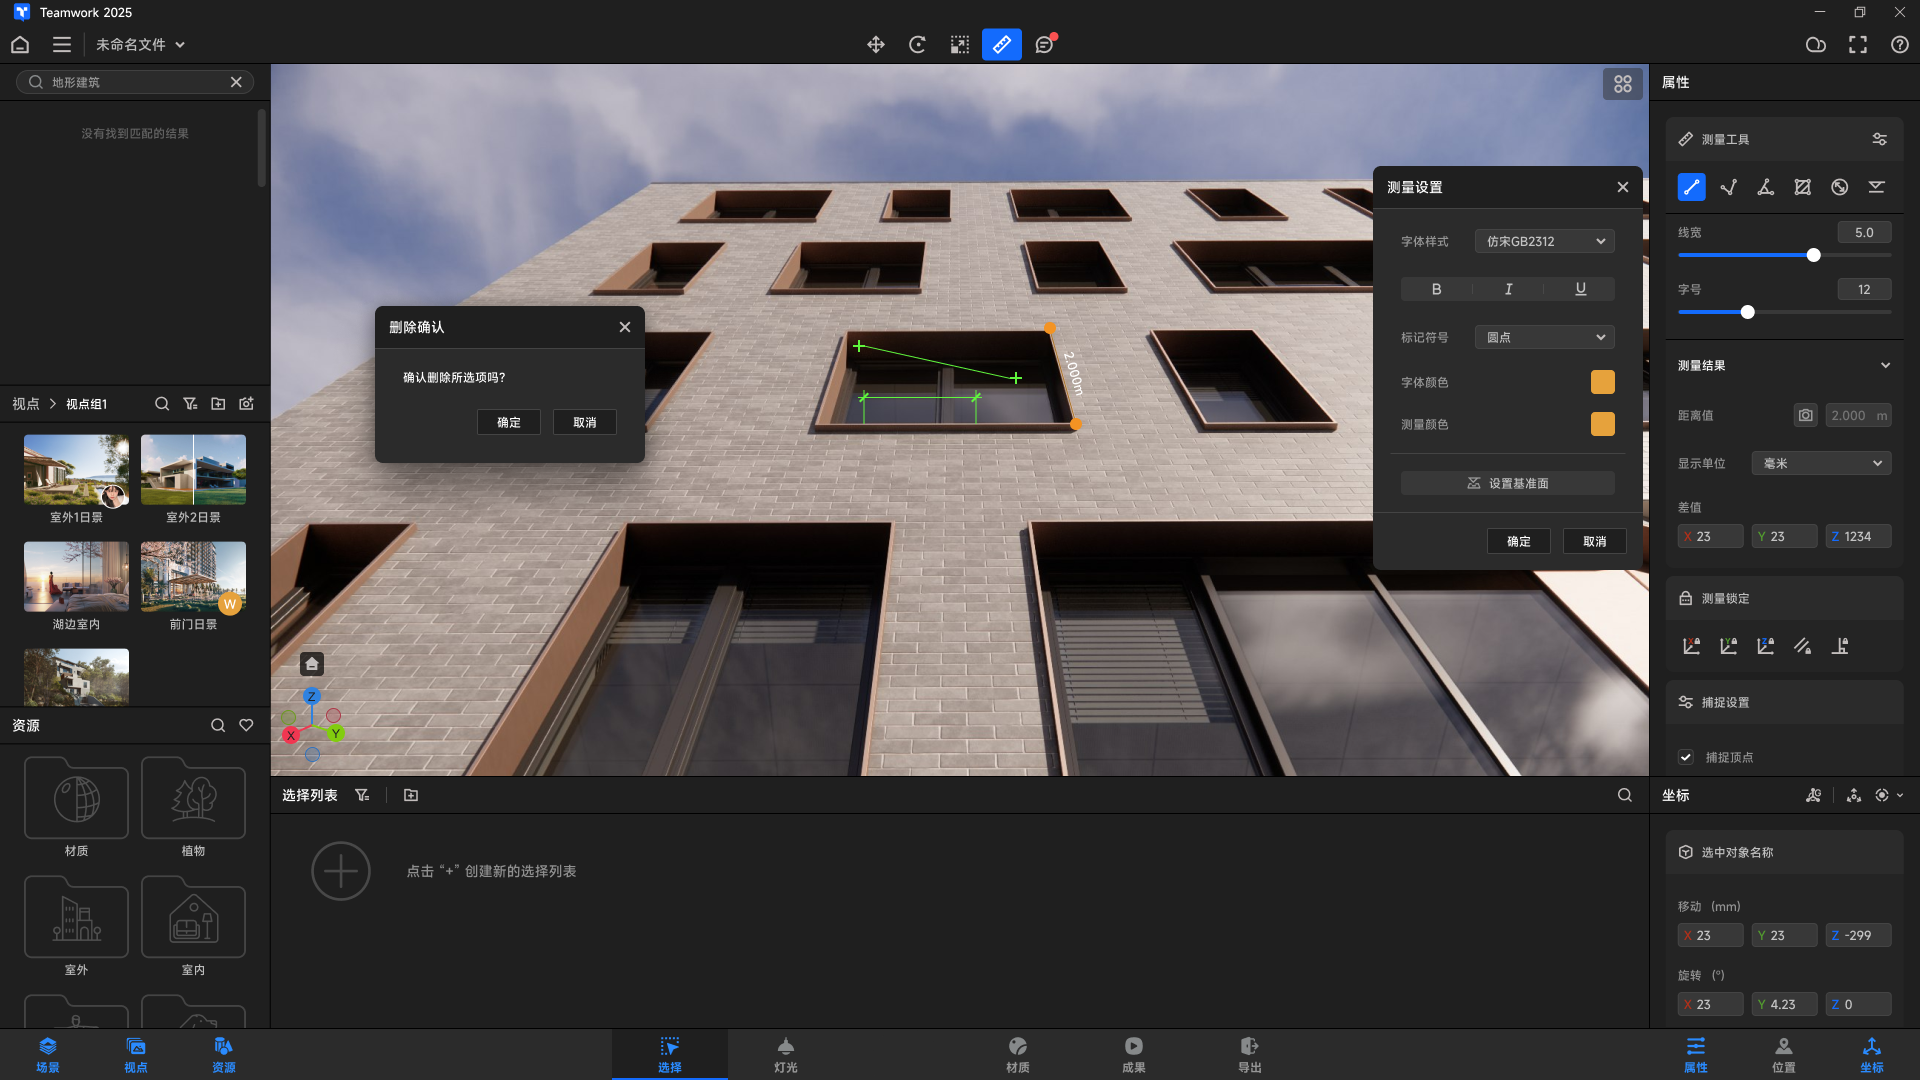Click the 设置基准面 button
This screenshot has height=1080, width=1920.
1507,483
